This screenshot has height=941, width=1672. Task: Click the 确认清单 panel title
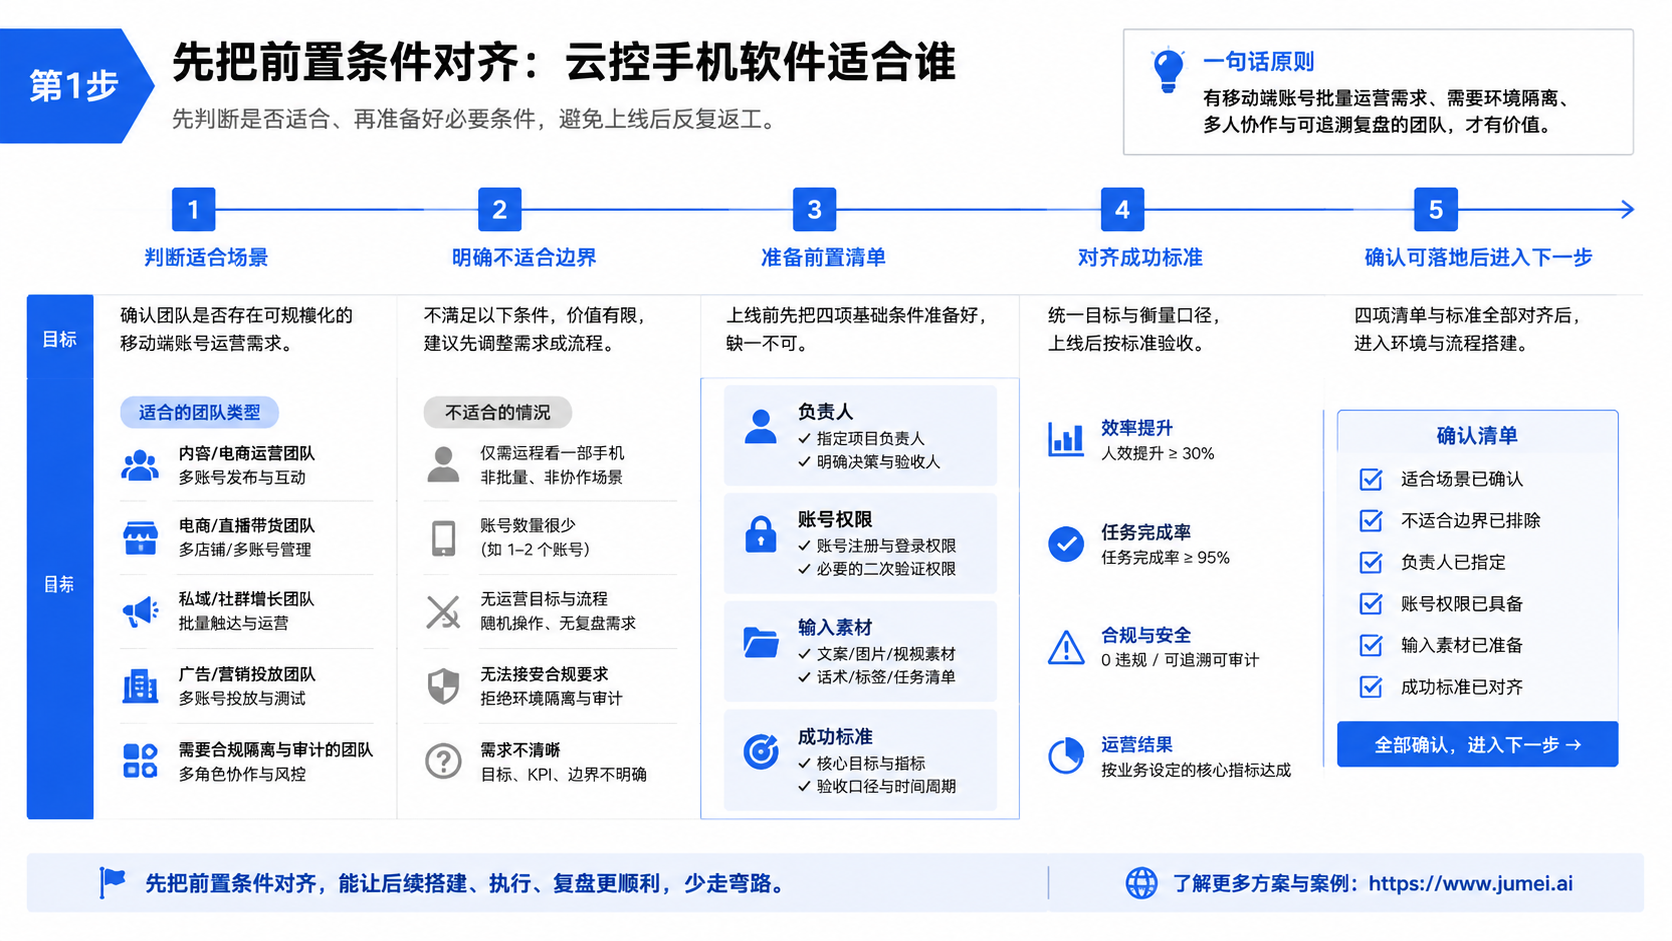tap(1477, 436)
